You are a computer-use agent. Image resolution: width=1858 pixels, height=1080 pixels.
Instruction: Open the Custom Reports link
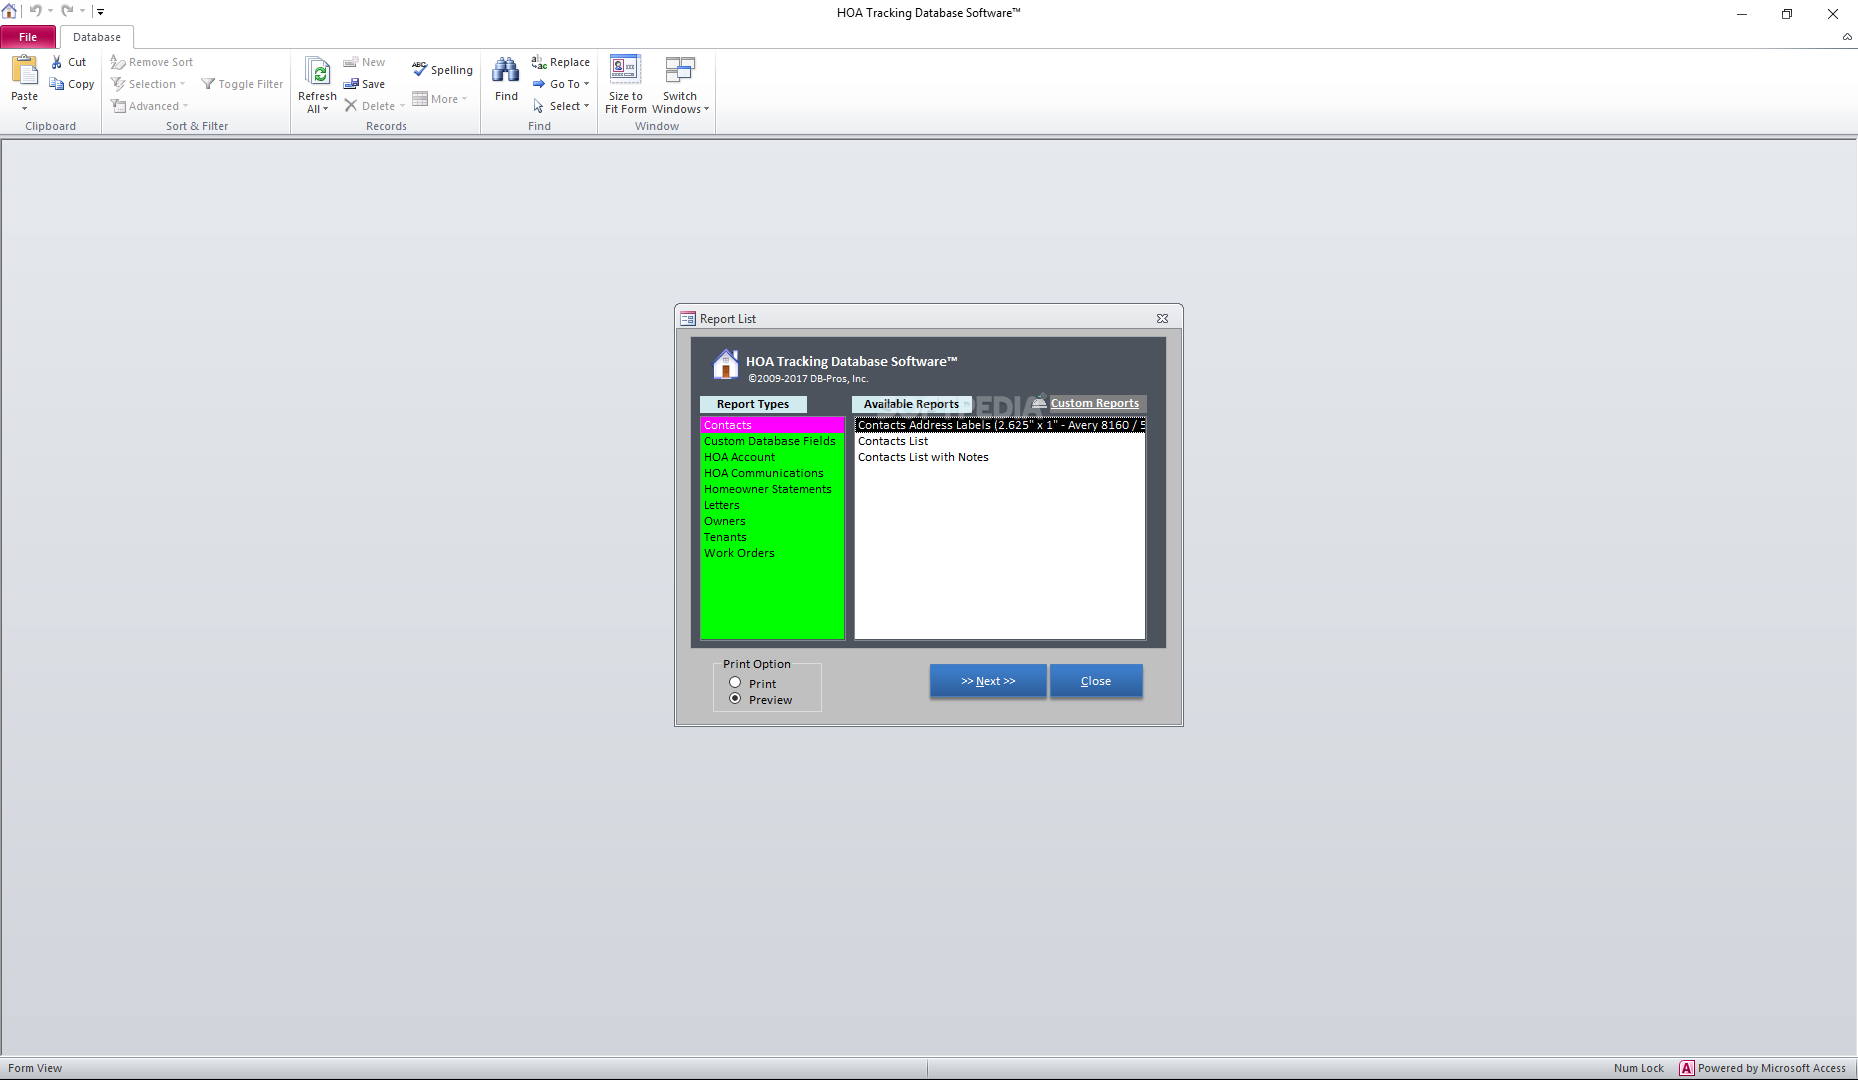pos(1094,403)
